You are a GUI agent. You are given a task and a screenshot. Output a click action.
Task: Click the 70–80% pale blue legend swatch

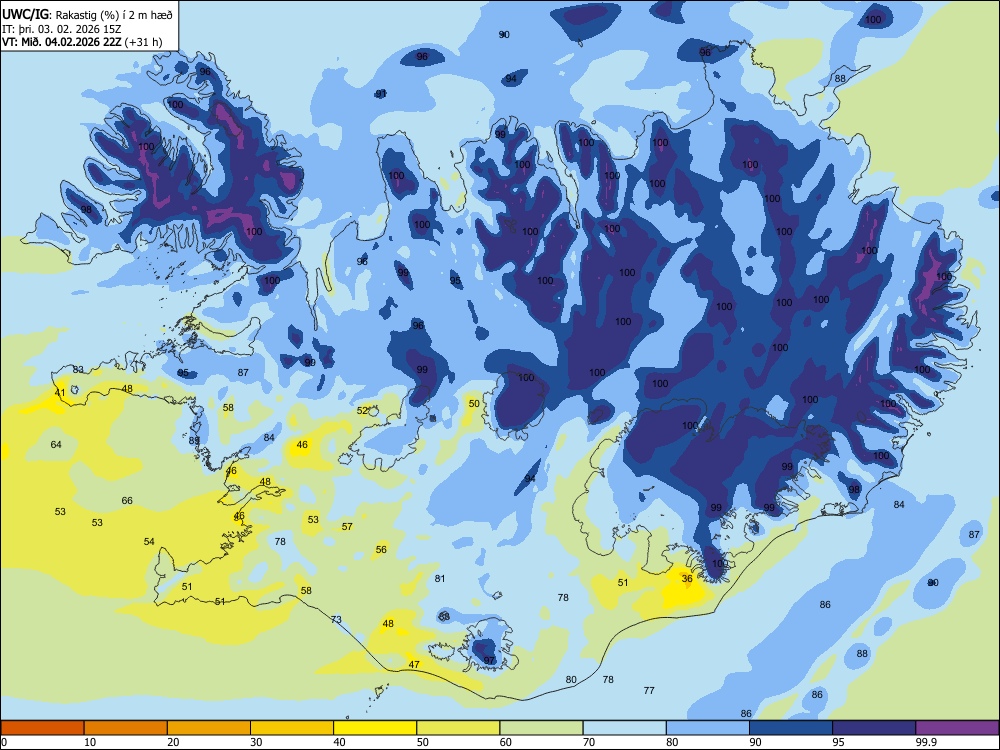[624, 728]
